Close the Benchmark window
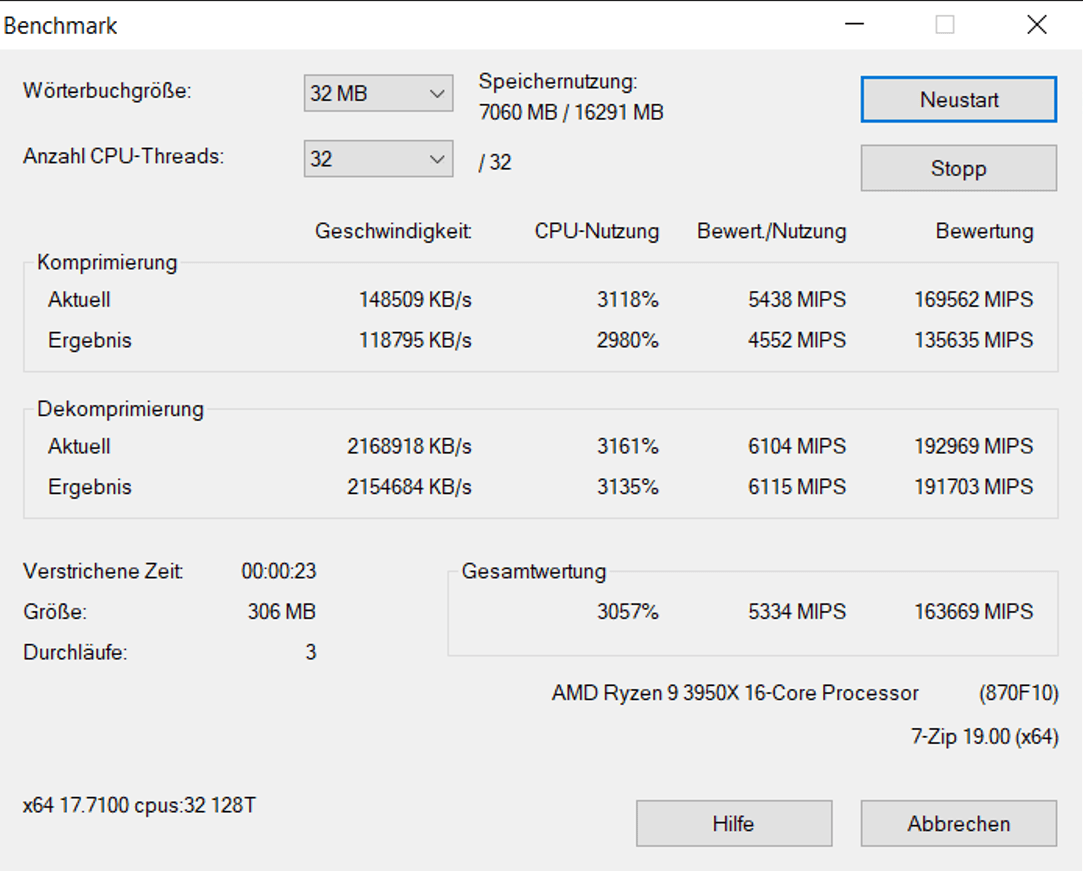This screenshot has width=1083, height=871. click(1037, 25)
